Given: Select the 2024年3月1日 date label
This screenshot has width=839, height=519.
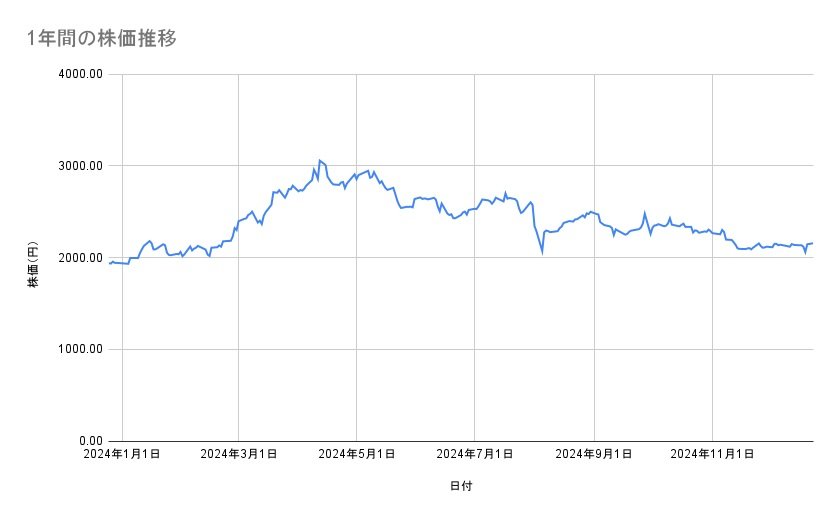Looking at the screenshot, I should click(238, 454).
